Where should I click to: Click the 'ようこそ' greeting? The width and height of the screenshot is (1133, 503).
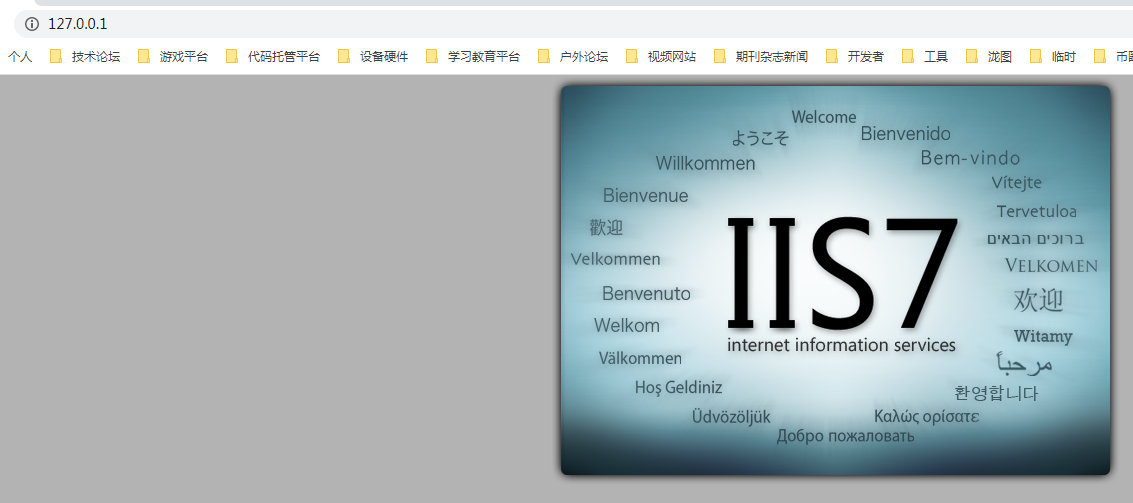760,137
